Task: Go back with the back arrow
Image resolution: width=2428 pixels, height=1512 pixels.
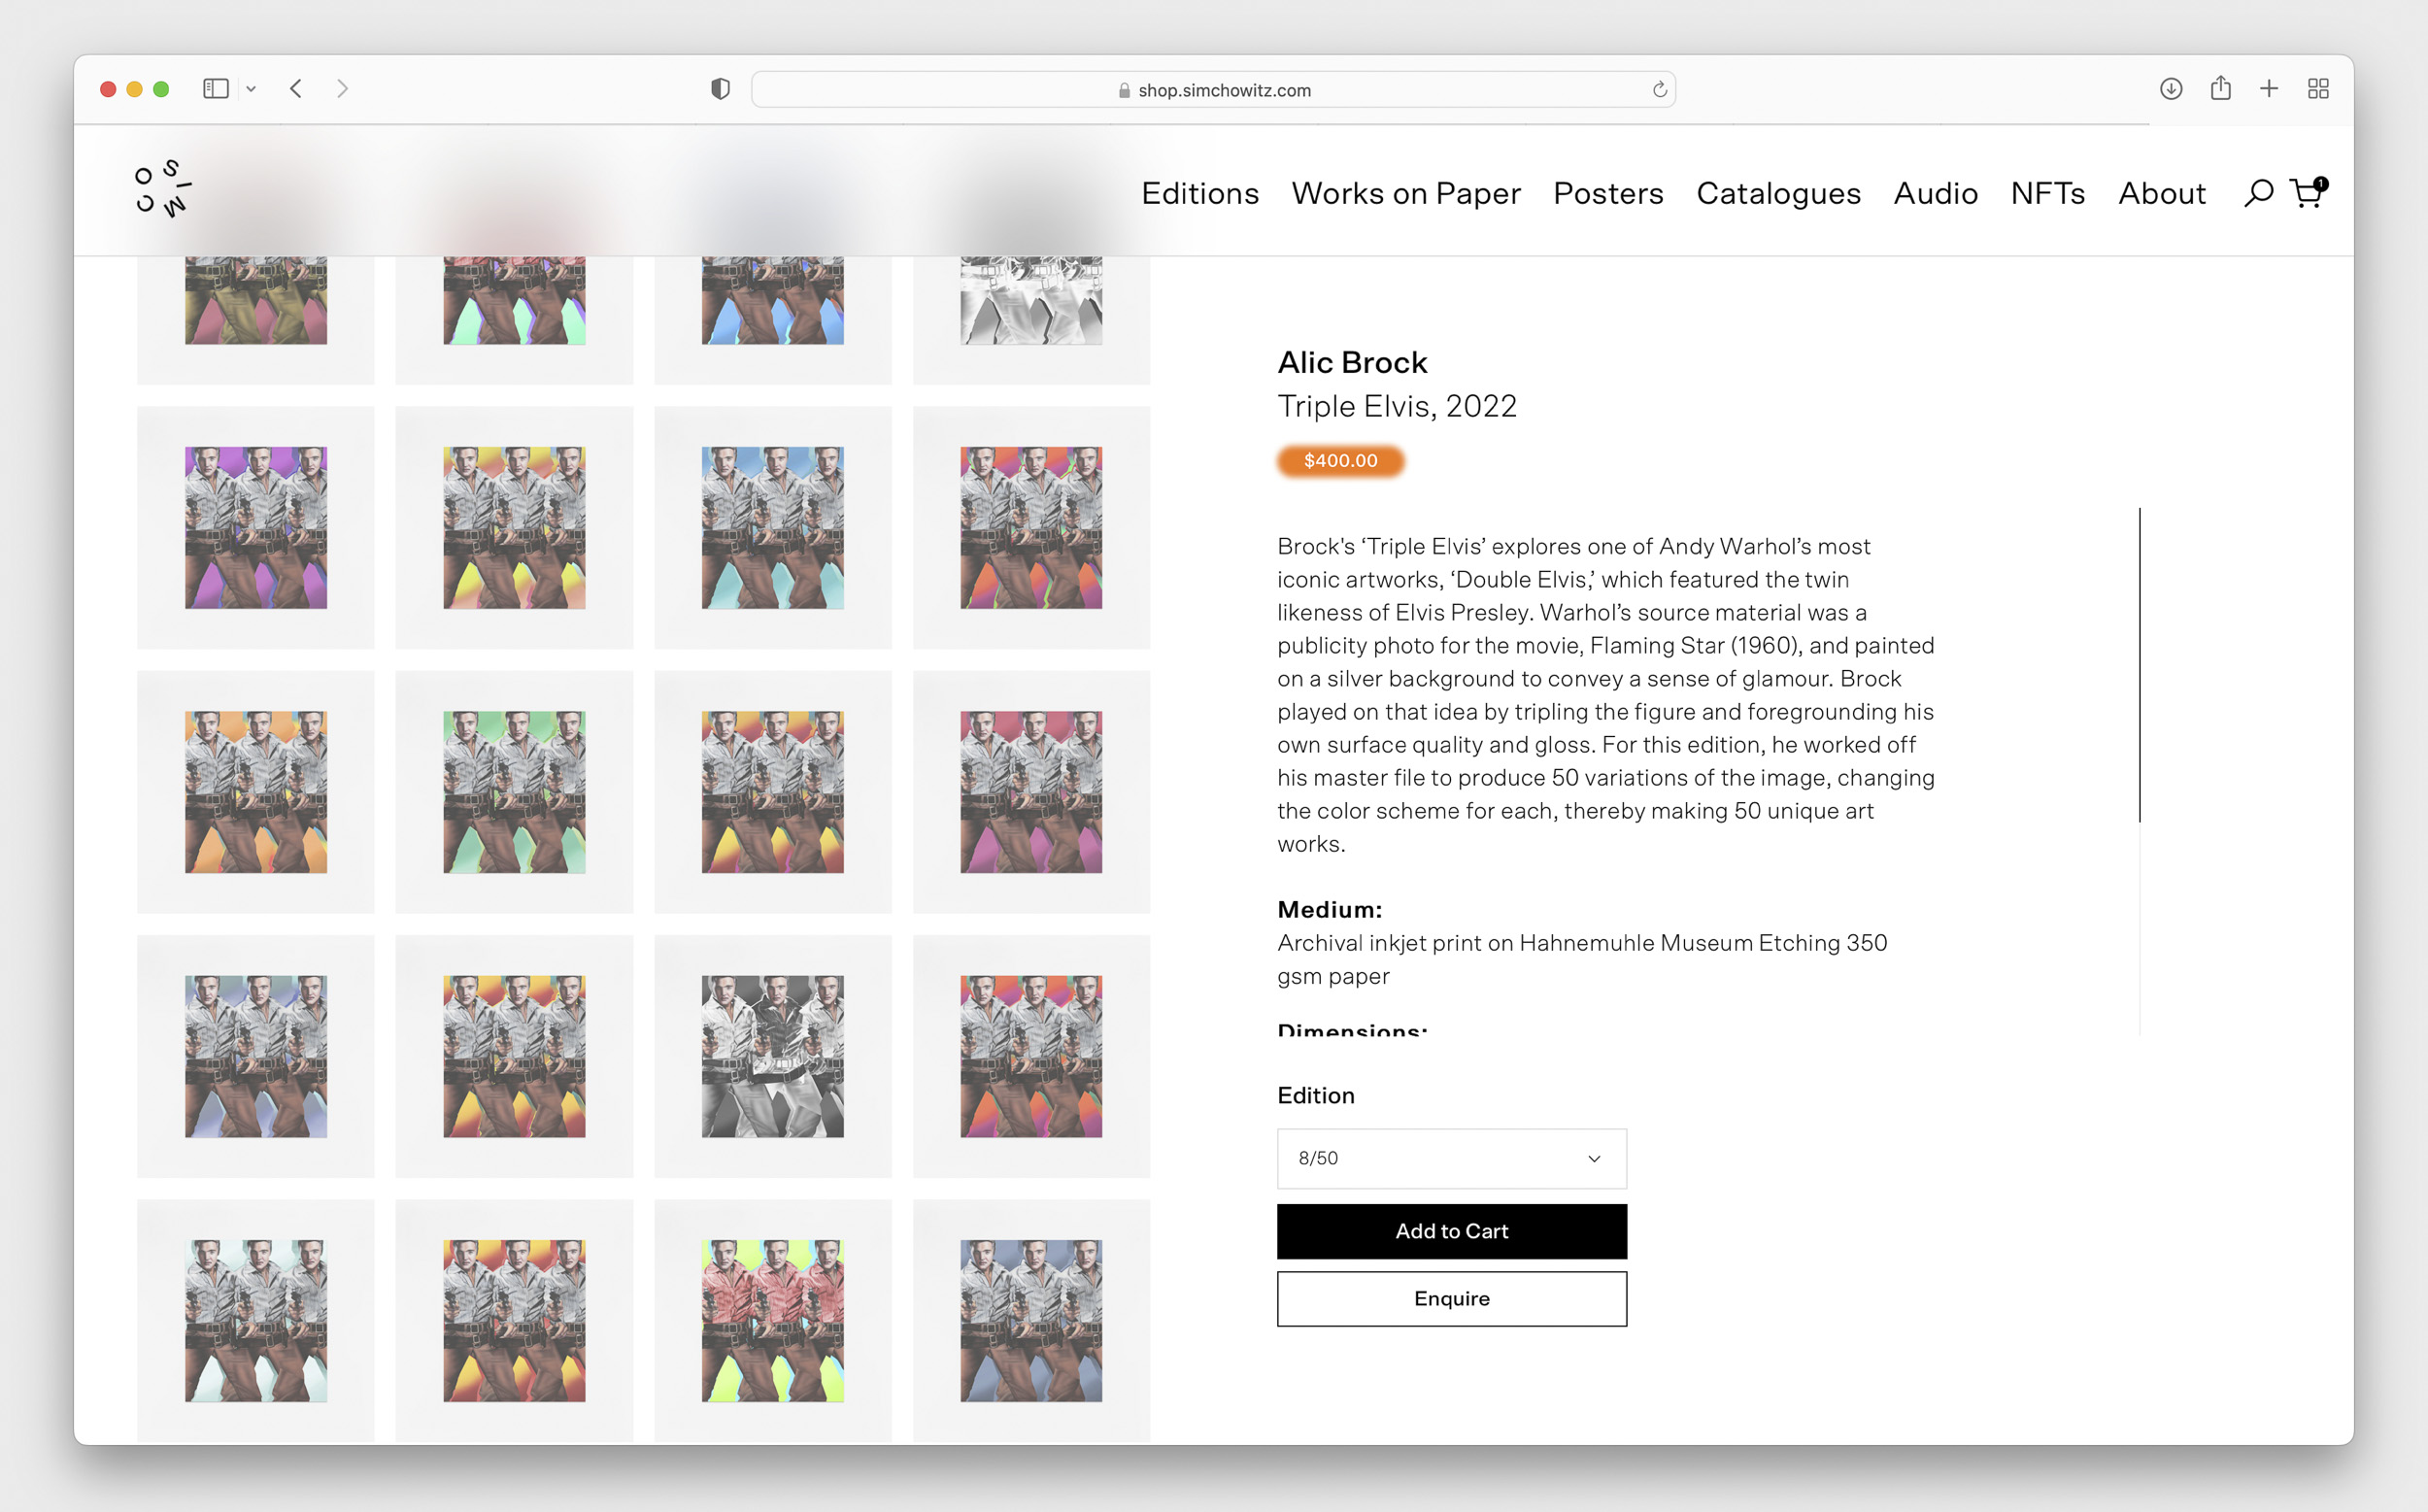Action: coord(296,89)
